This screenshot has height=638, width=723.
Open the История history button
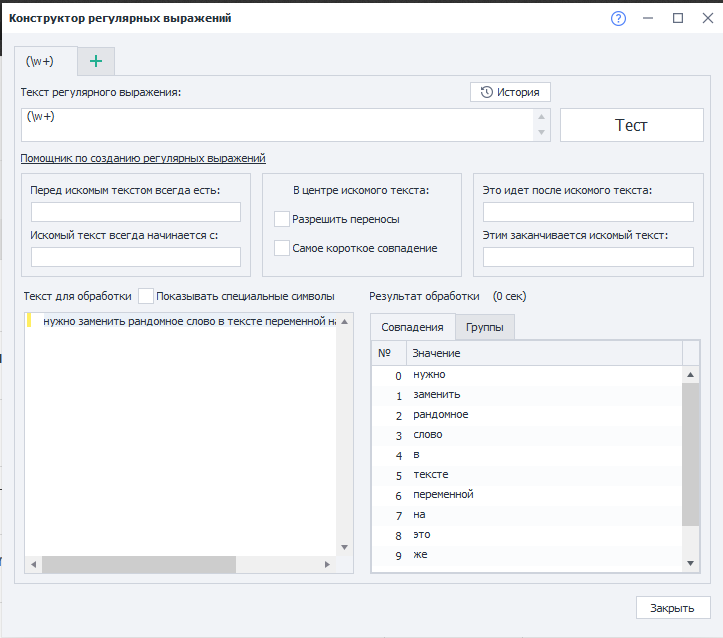pyautogui.click(x=510, y=92)
